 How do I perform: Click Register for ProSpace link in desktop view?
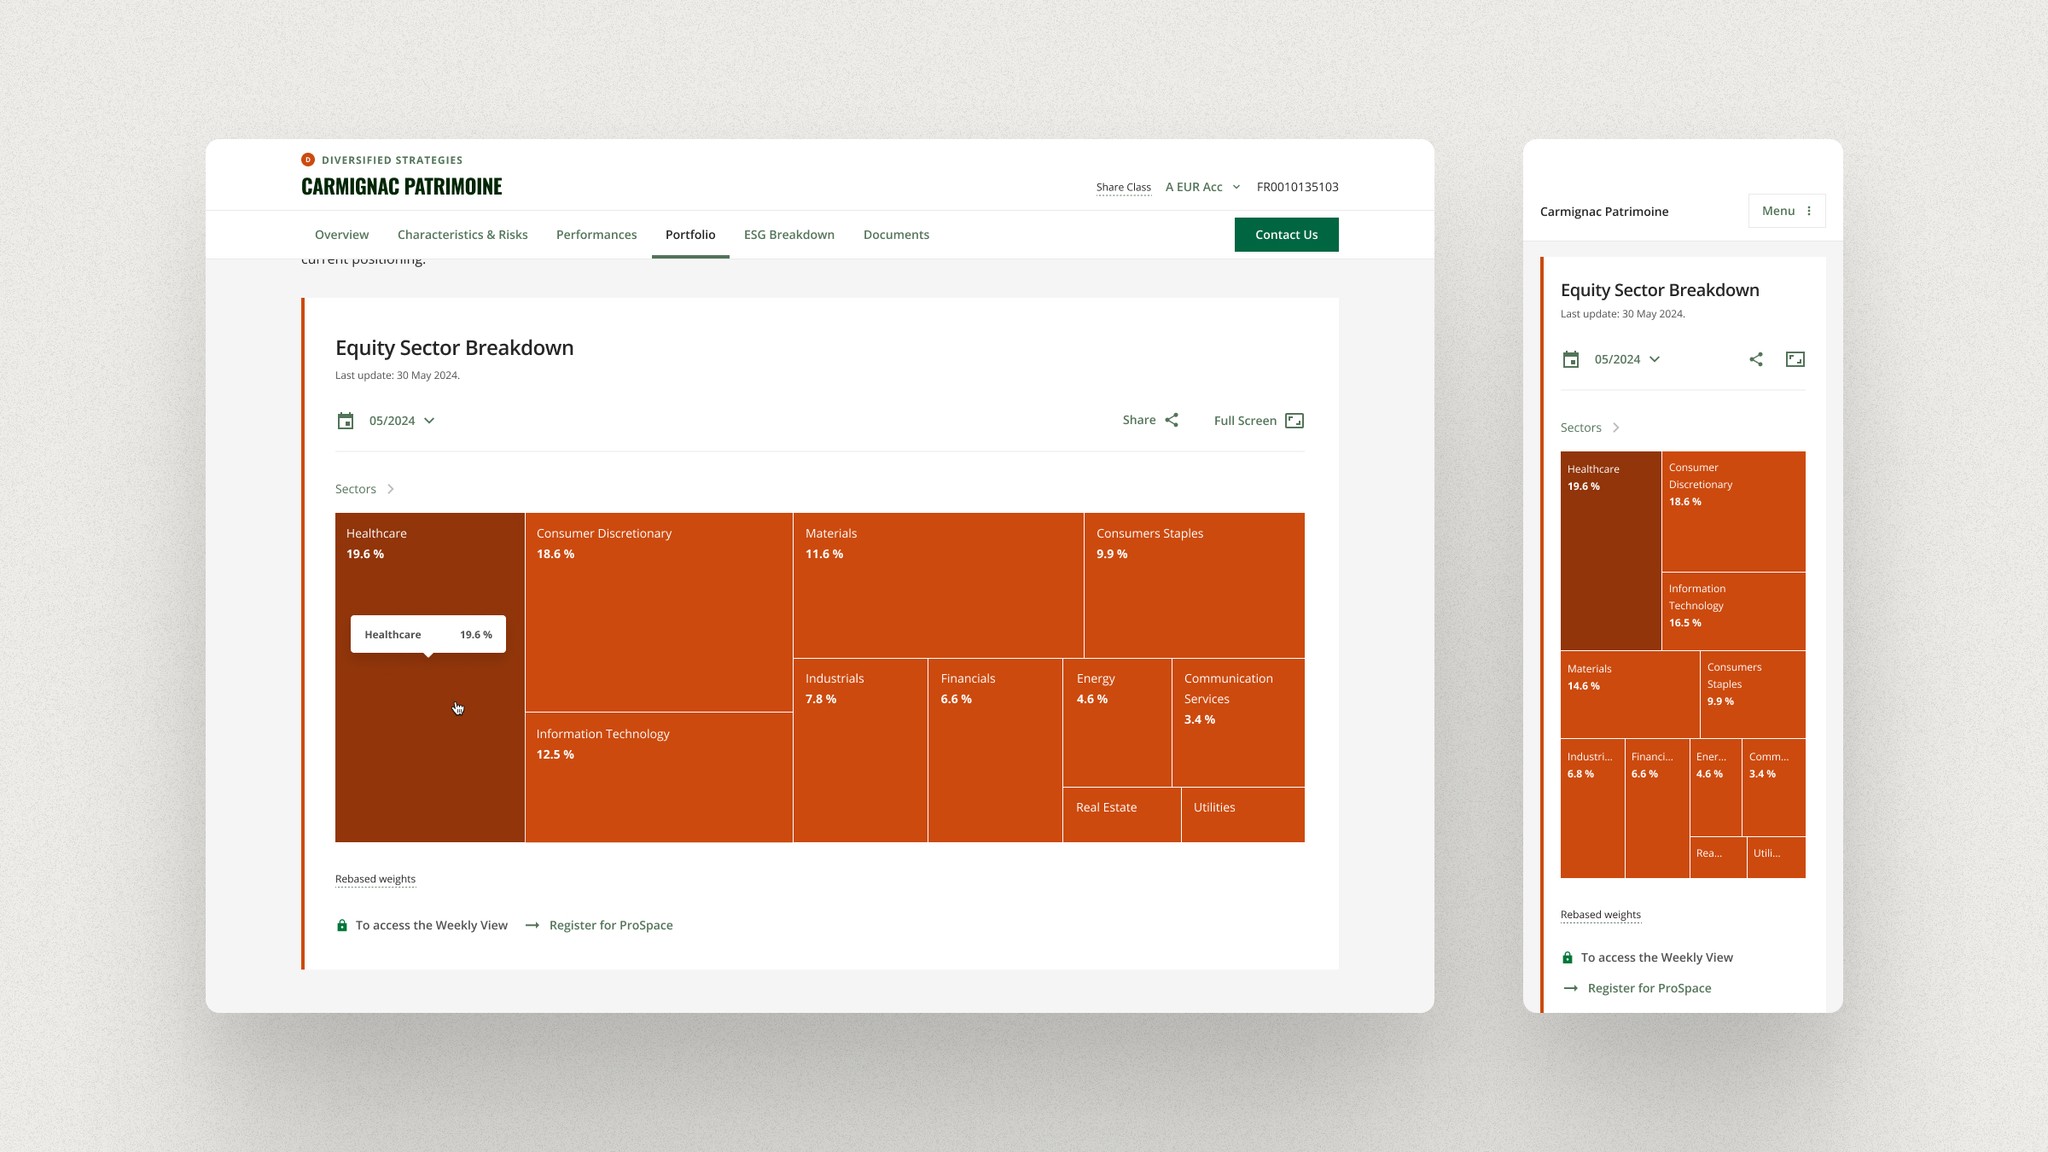click(x=611, y=925)
